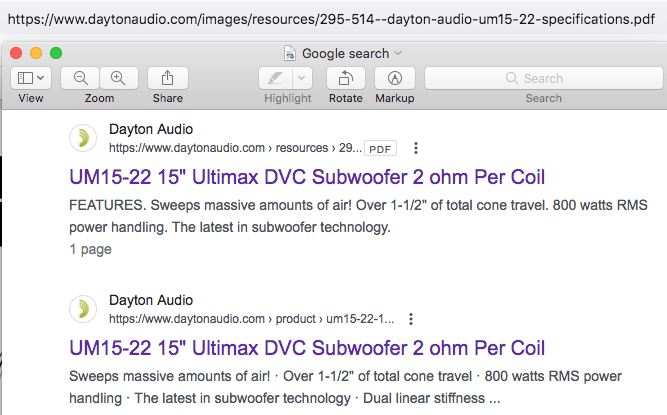Image resolution: width=667 pixels, height=415 pixels.
Task: Select the Highlight pen tool
Action: tap(276, 78)
